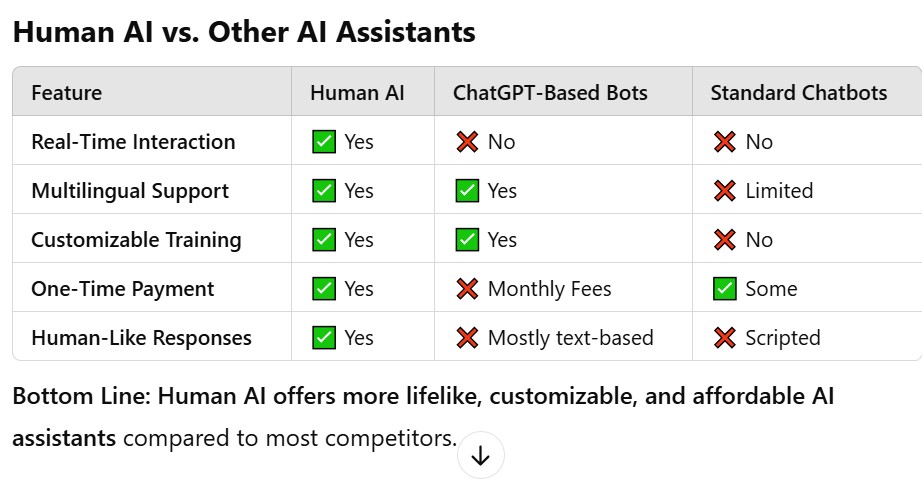The image size is (922, 480).
Task: Click Human AI check in One-Time Payment row
Action: pos(324,289)
